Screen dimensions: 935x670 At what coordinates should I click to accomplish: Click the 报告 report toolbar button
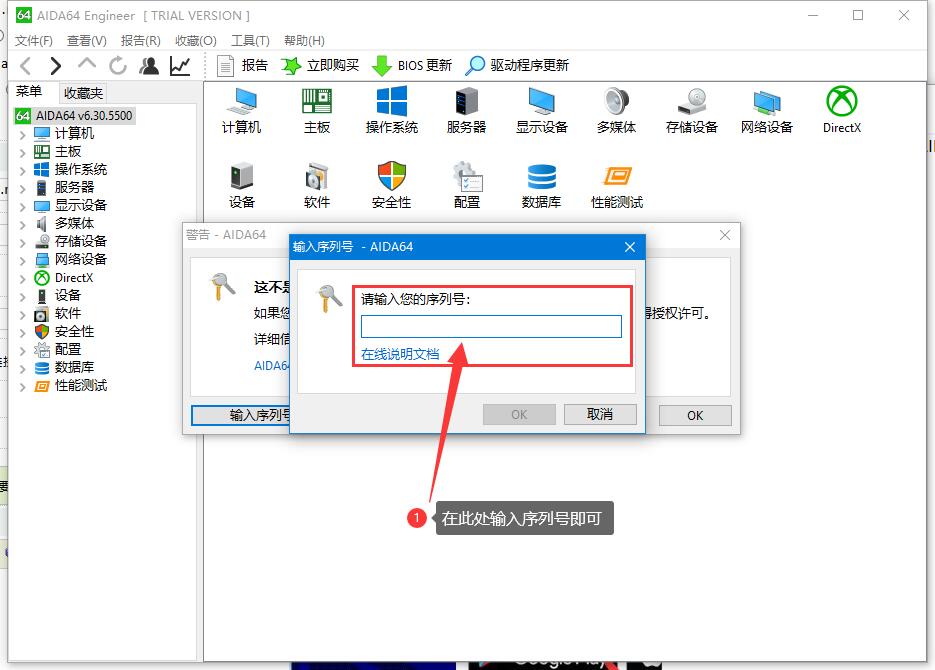(242, 66)
